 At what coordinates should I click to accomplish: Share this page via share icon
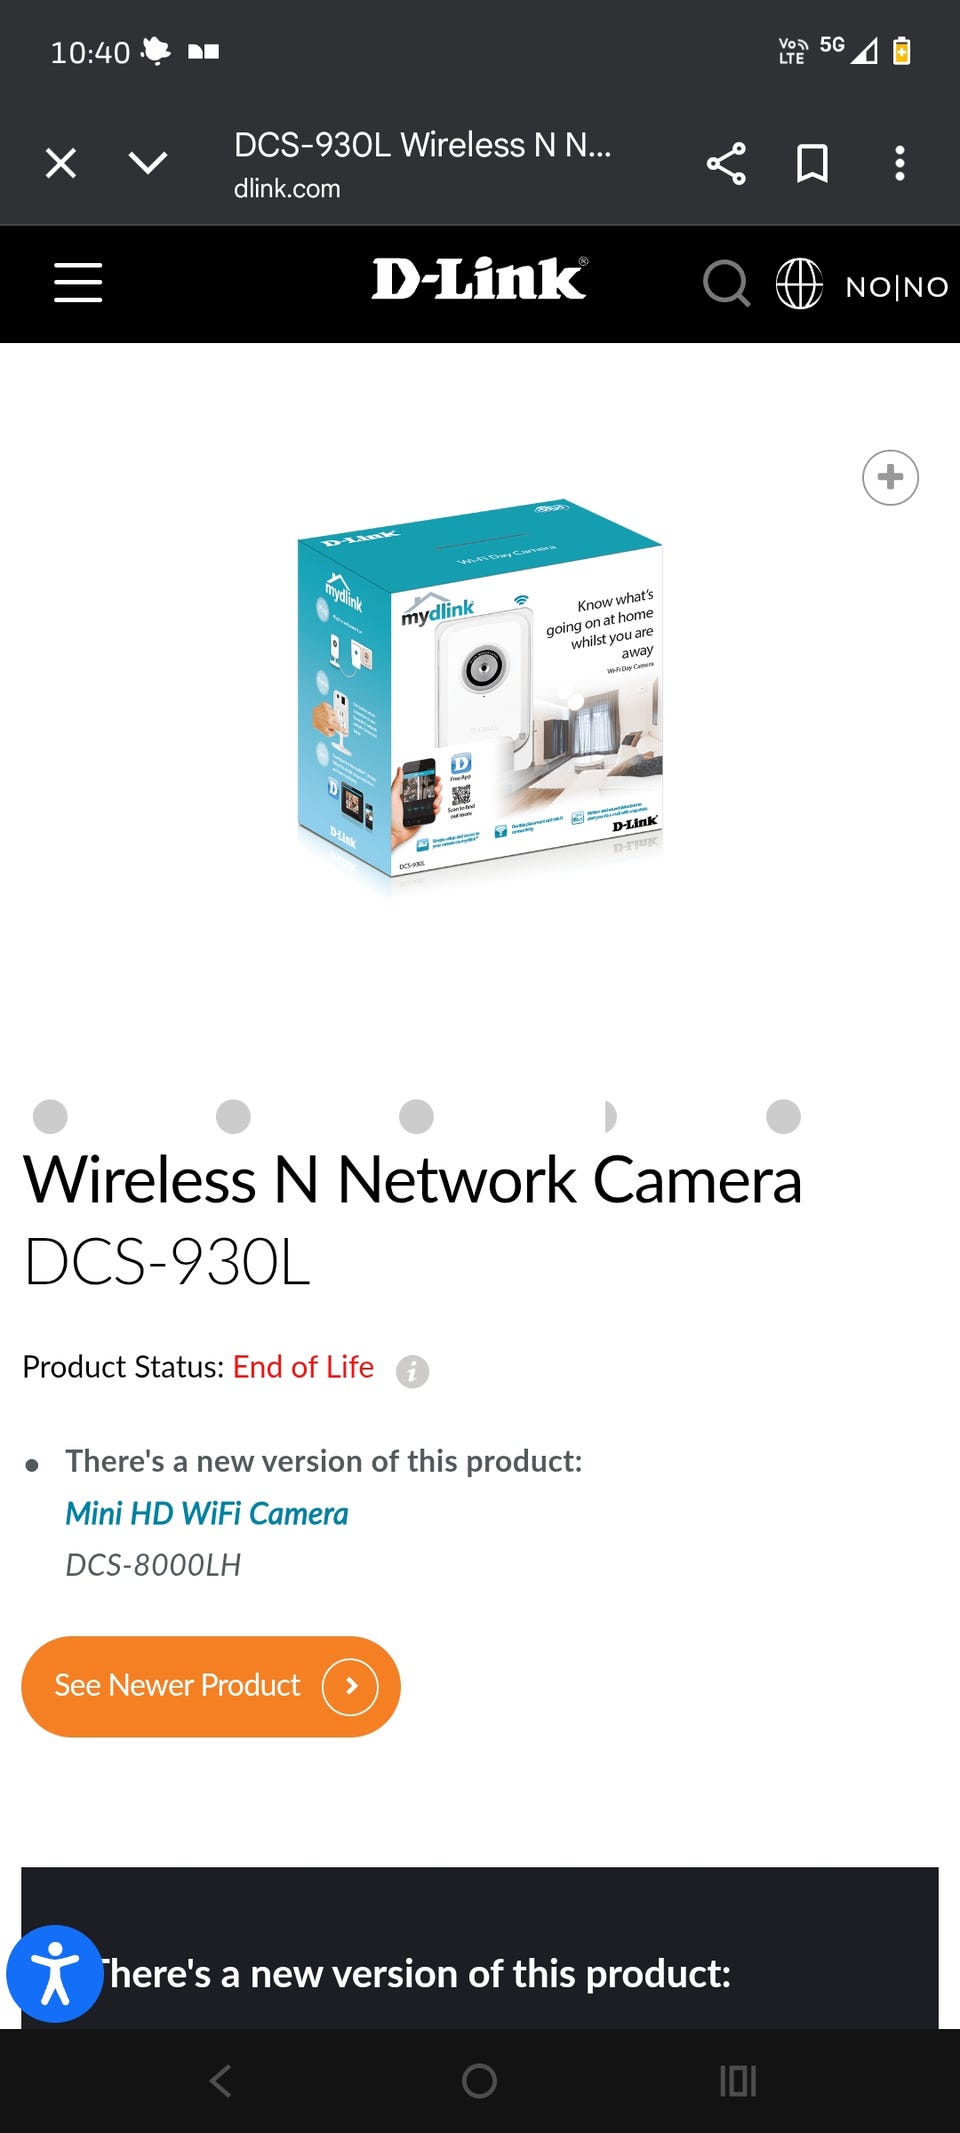[726, 163]
